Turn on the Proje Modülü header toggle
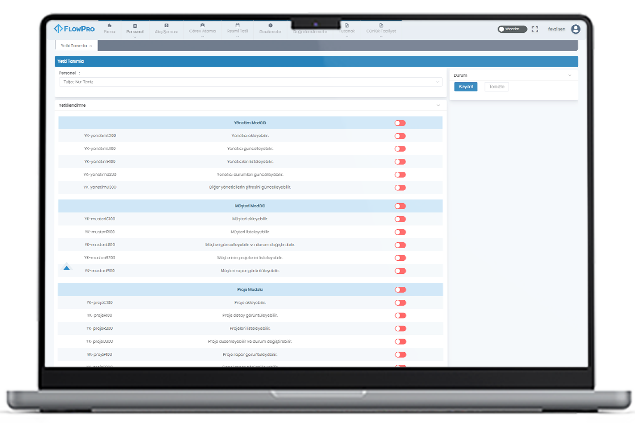 [399, 290]
